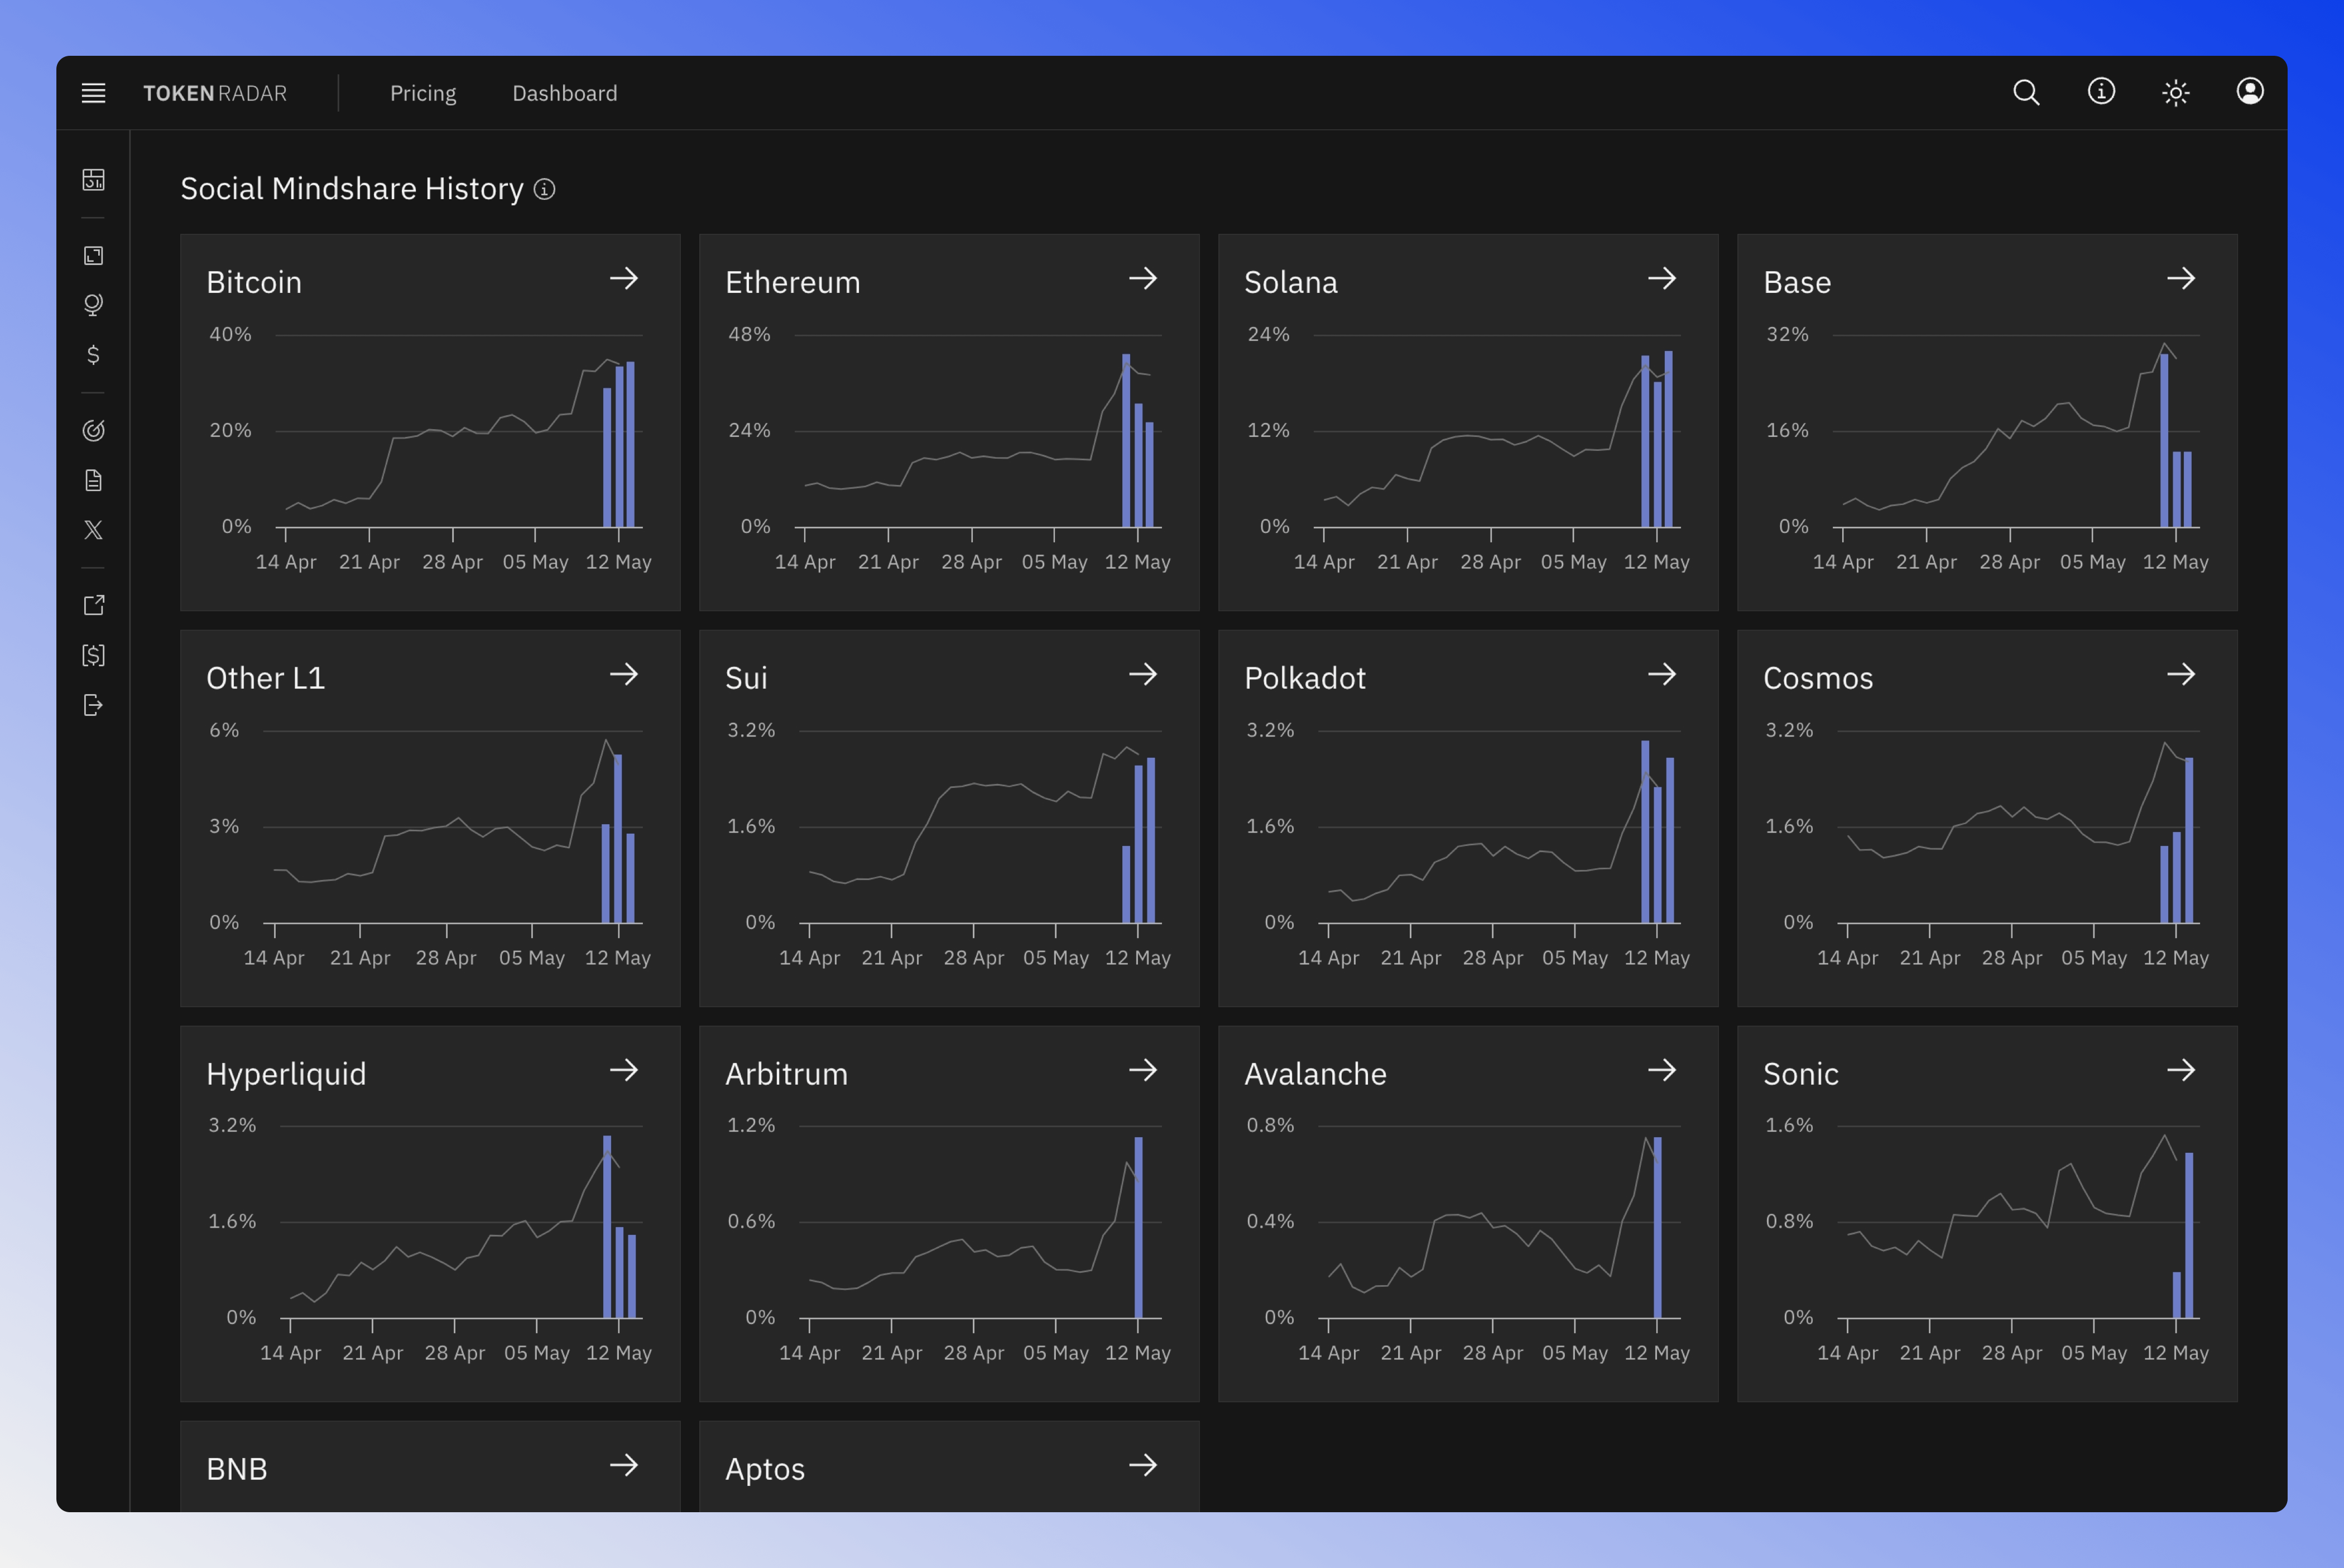Click the info icon in top bar
The image size is (2344, 1568).
coord(2101,92)
